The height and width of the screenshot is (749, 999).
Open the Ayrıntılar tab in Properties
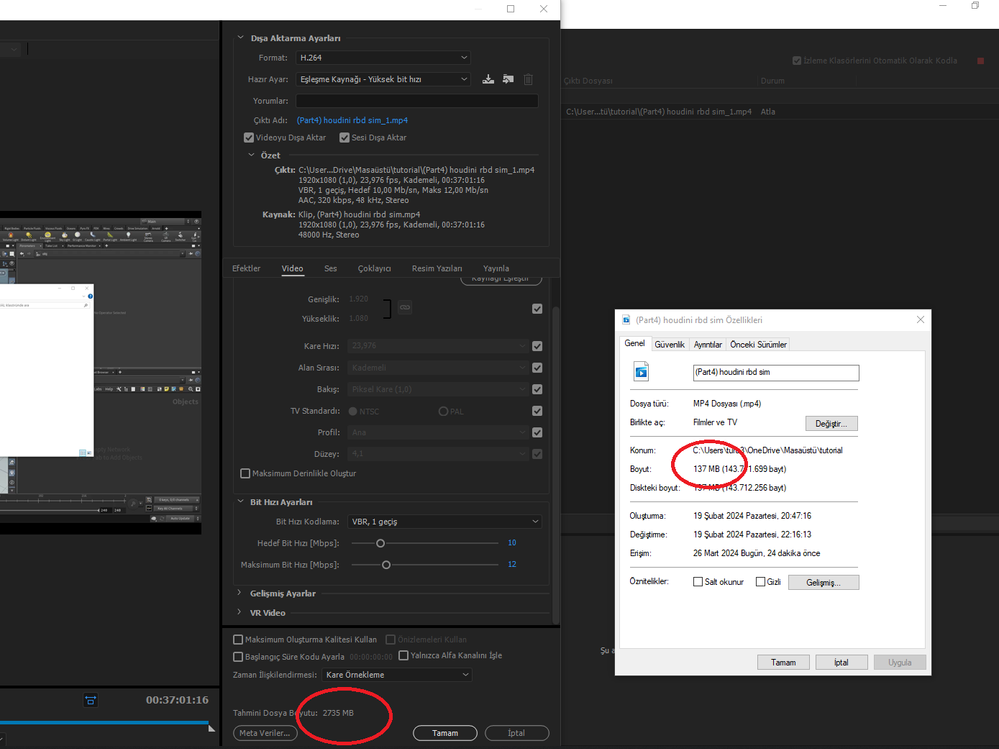coord(707,345)
